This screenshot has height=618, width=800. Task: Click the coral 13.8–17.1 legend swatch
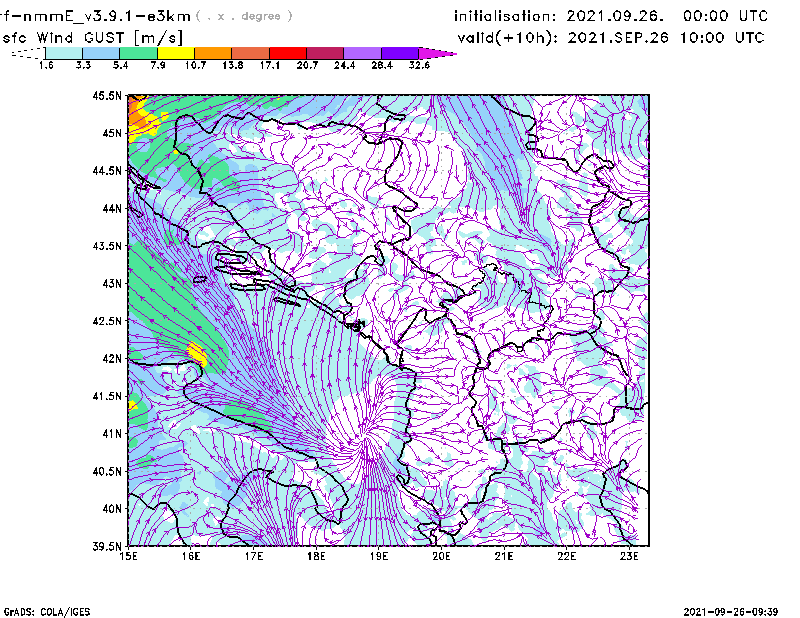pyautogui.click(x=251, y=53)
